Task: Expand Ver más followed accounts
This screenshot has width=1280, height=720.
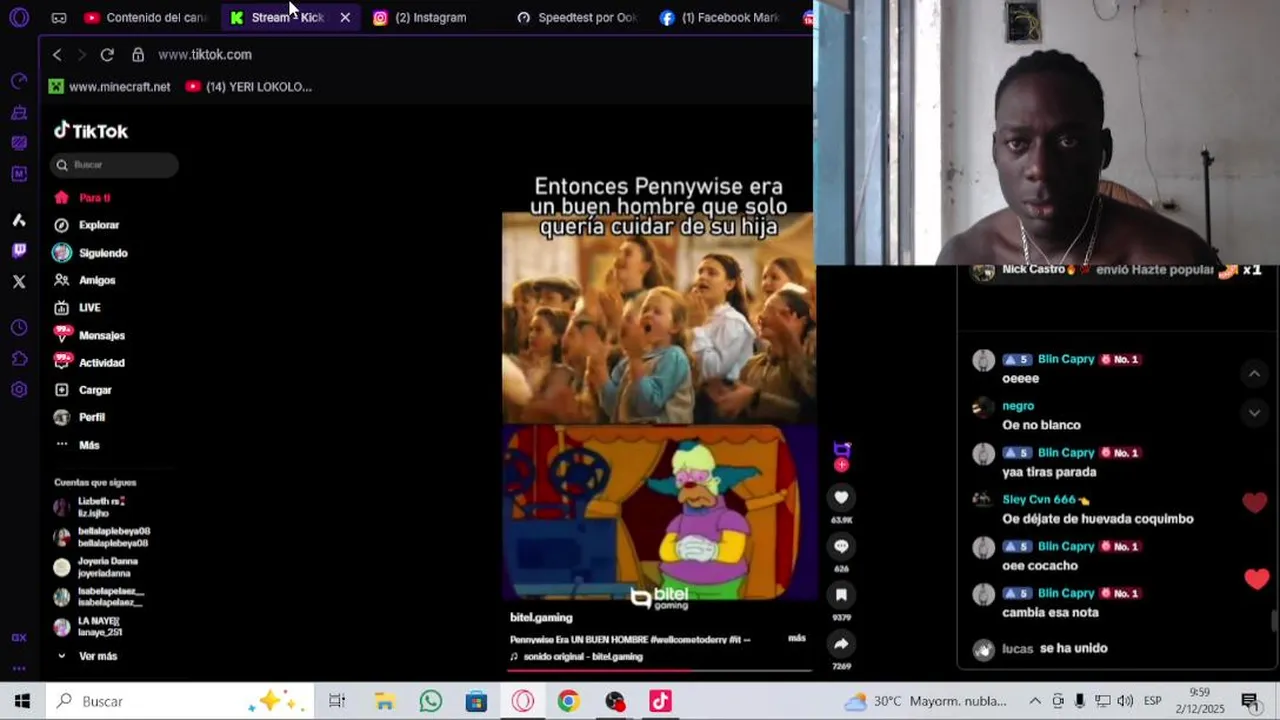Action: point(88,656)
